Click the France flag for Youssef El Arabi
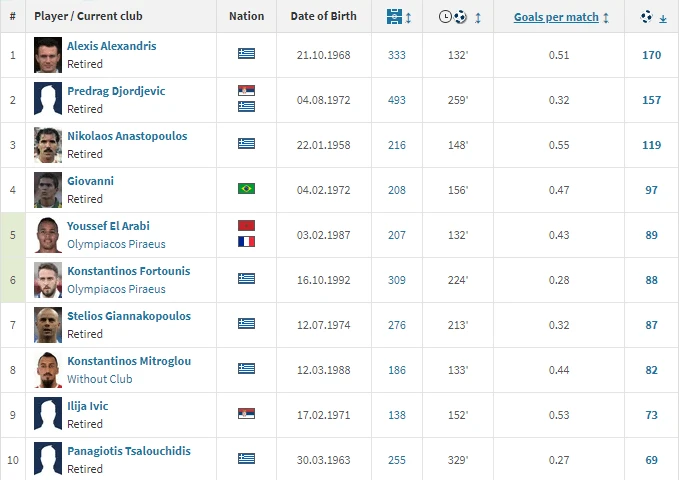This screenshot has height=480, width=679. click(246, 241)
